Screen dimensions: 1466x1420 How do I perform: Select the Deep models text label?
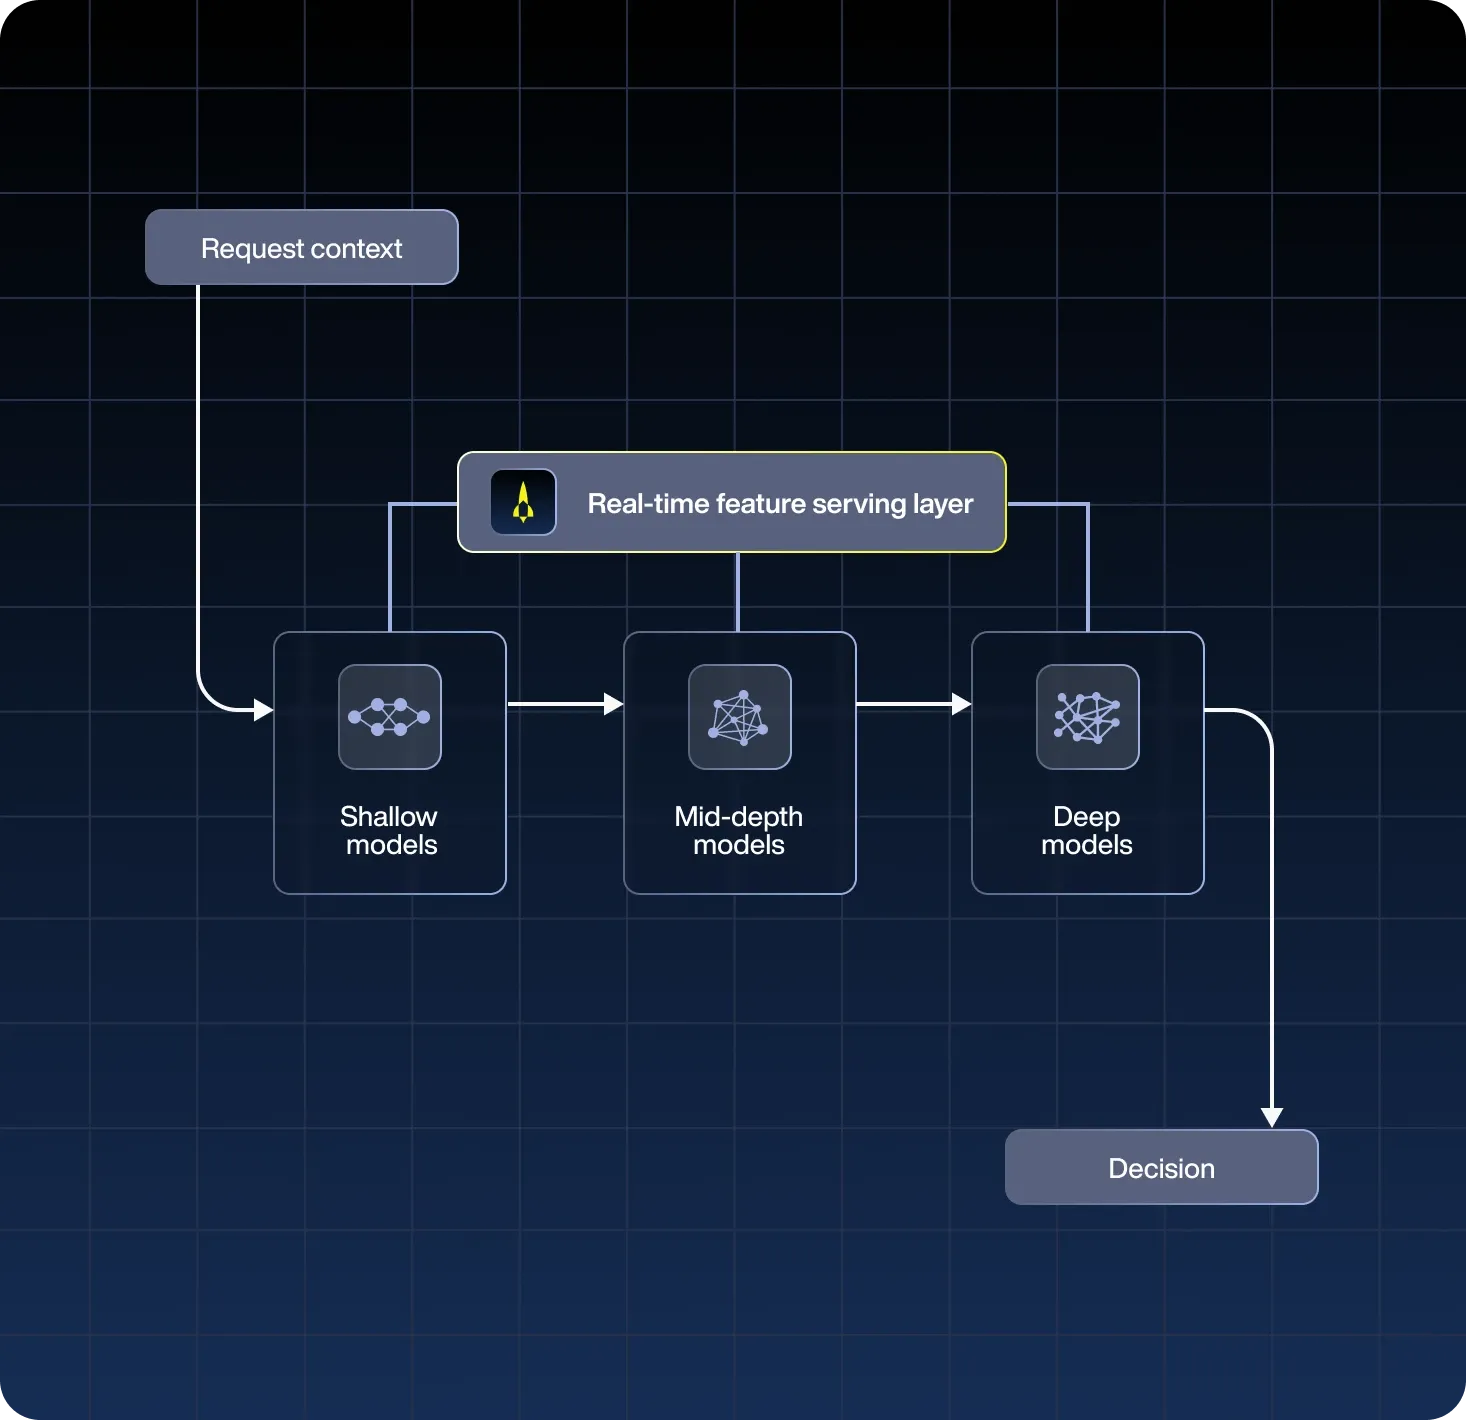click(x=1087, y=830)
